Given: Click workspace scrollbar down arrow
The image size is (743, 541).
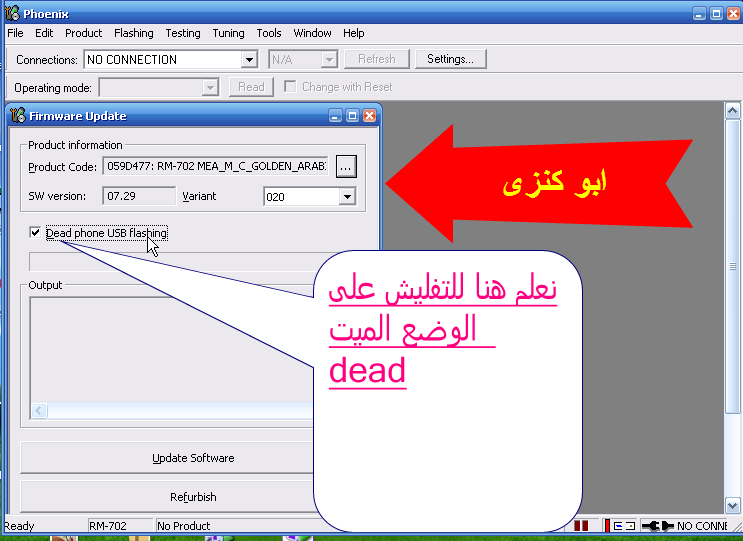Looking at the screenshot, I should [x=733, y=505].
